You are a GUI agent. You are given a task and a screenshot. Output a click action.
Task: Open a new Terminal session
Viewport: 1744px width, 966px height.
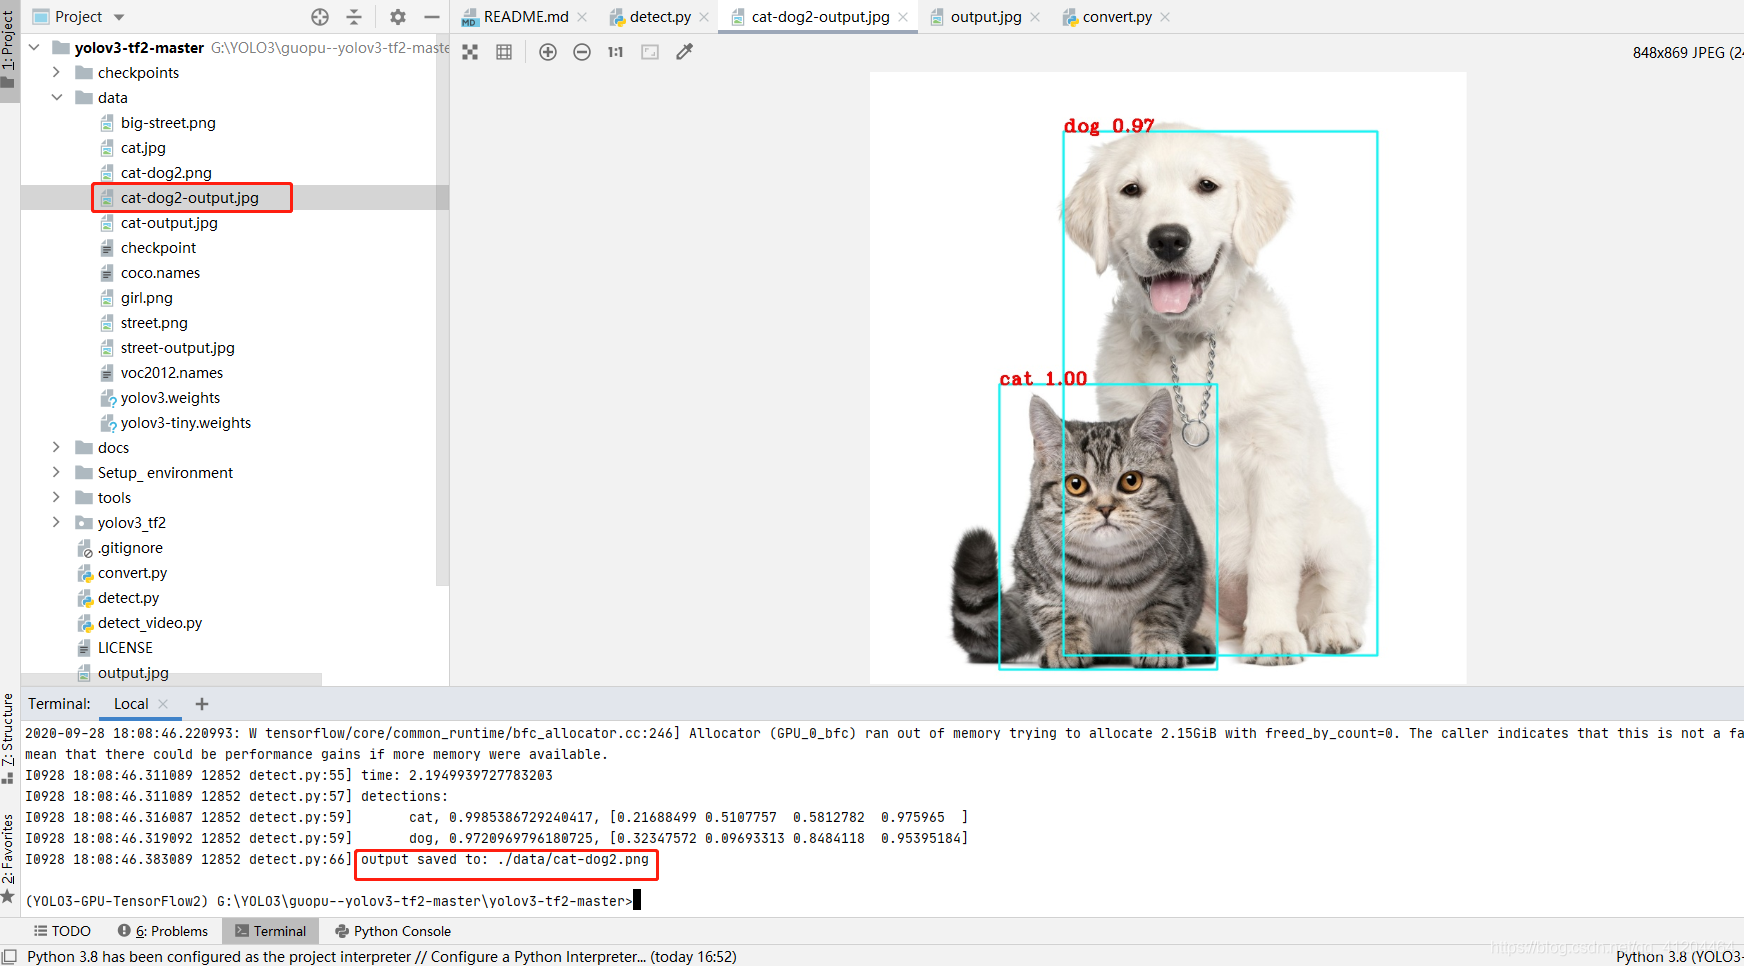[200, 704]
